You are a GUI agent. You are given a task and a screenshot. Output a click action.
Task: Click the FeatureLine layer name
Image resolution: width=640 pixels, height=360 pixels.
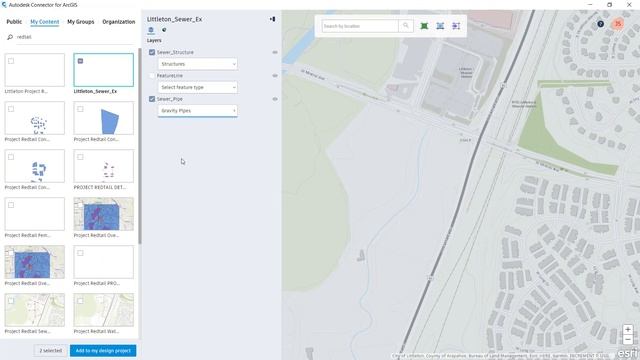pyautogui.click(x=170, y=76)
